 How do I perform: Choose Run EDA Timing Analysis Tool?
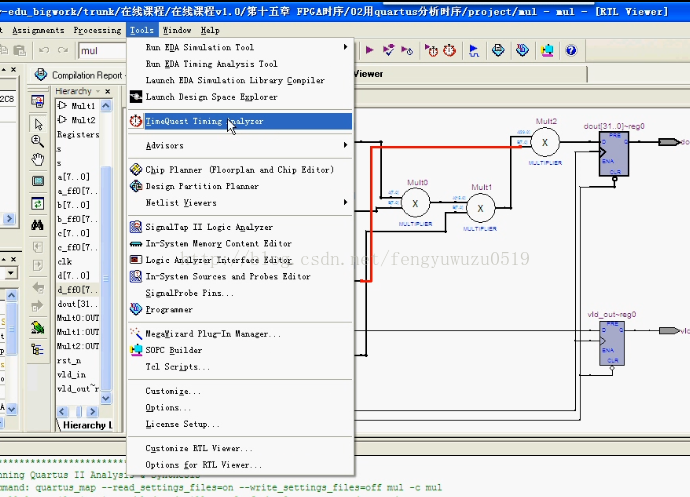pyautogui.click(x=240, y=64)
